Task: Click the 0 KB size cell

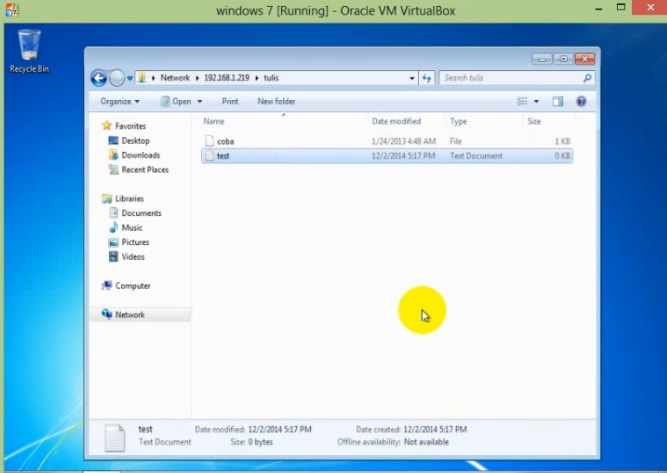Action: point(562,156)
